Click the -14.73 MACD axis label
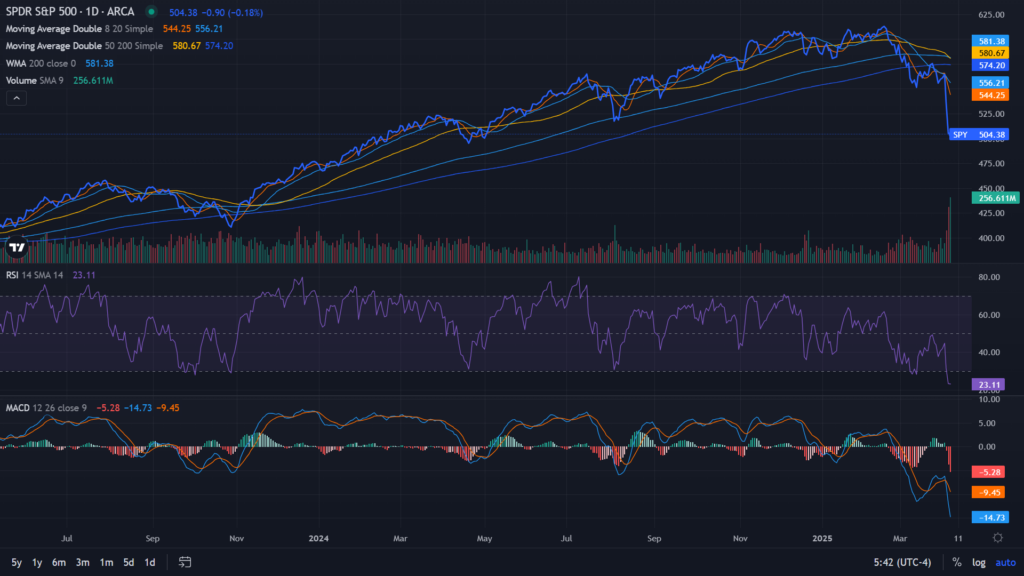This screenshot has width=1024, height=576. click(x=988, y=517)
